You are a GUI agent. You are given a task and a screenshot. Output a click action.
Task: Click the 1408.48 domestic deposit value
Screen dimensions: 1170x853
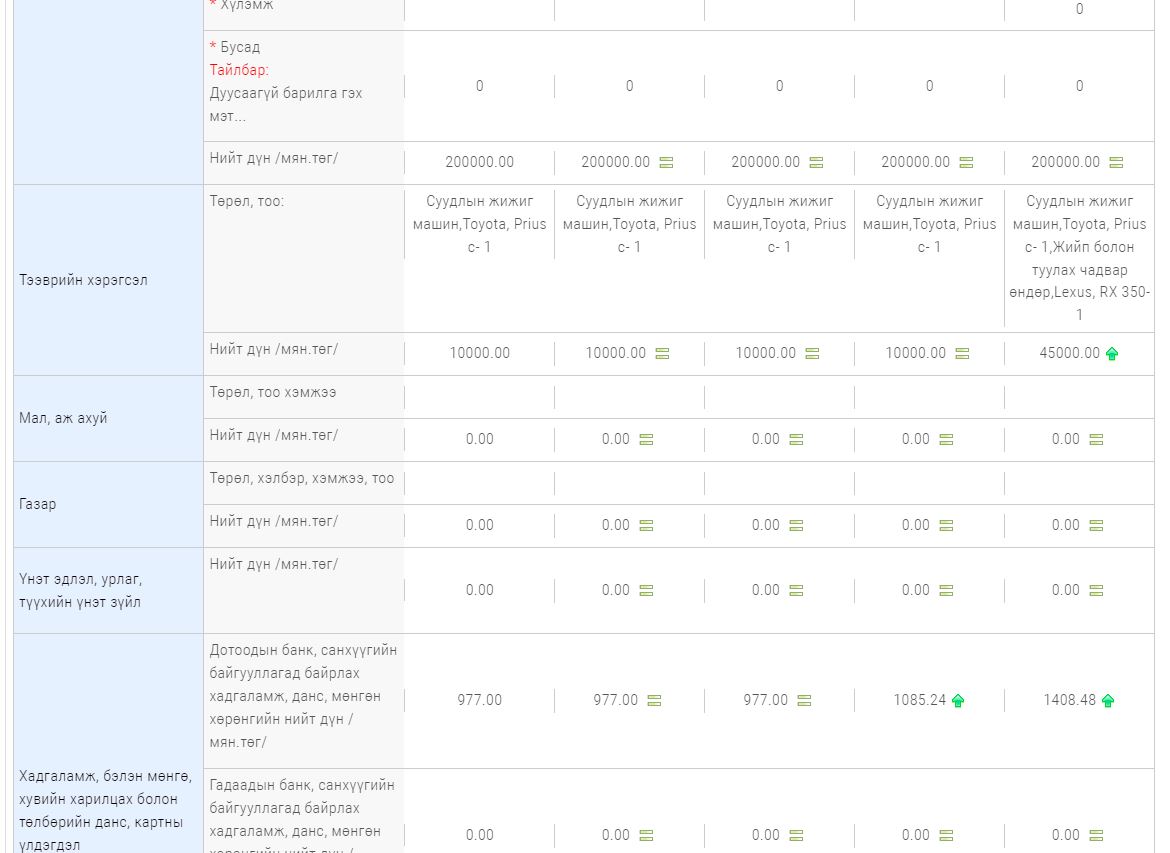click(1069, 700)
